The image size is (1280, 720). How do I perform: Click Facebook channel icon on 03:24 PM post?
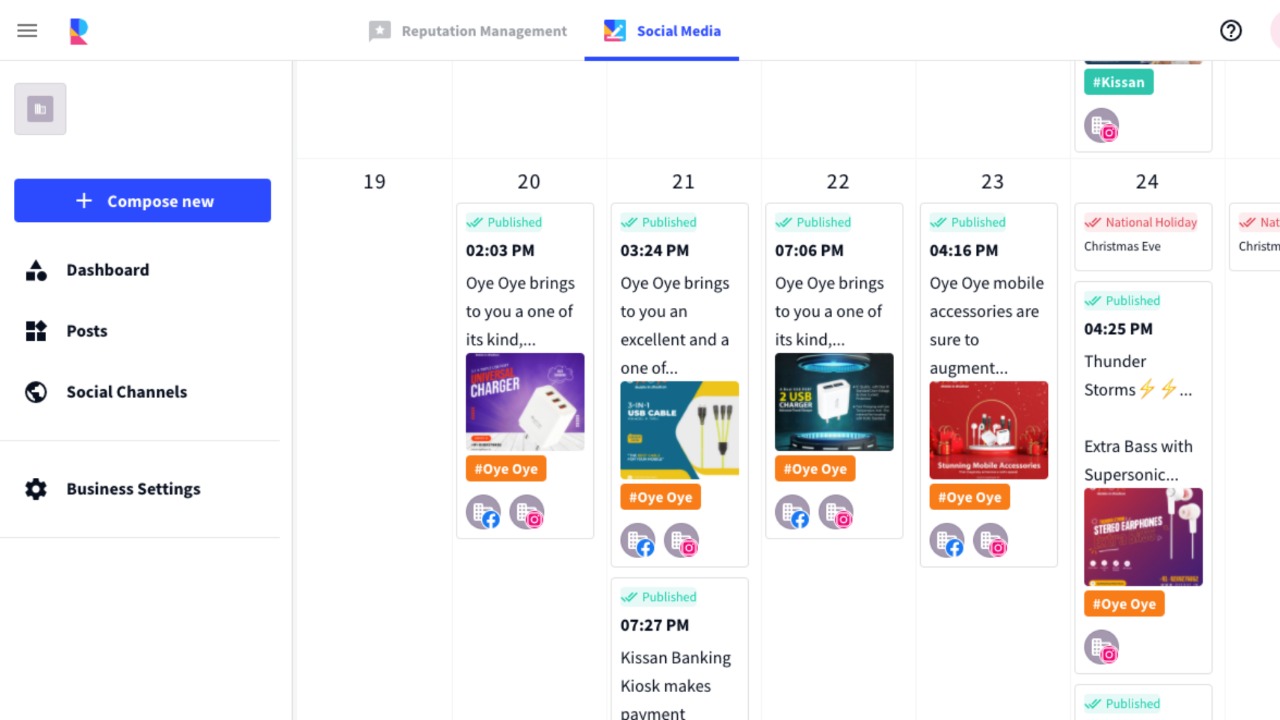point(638,541)
